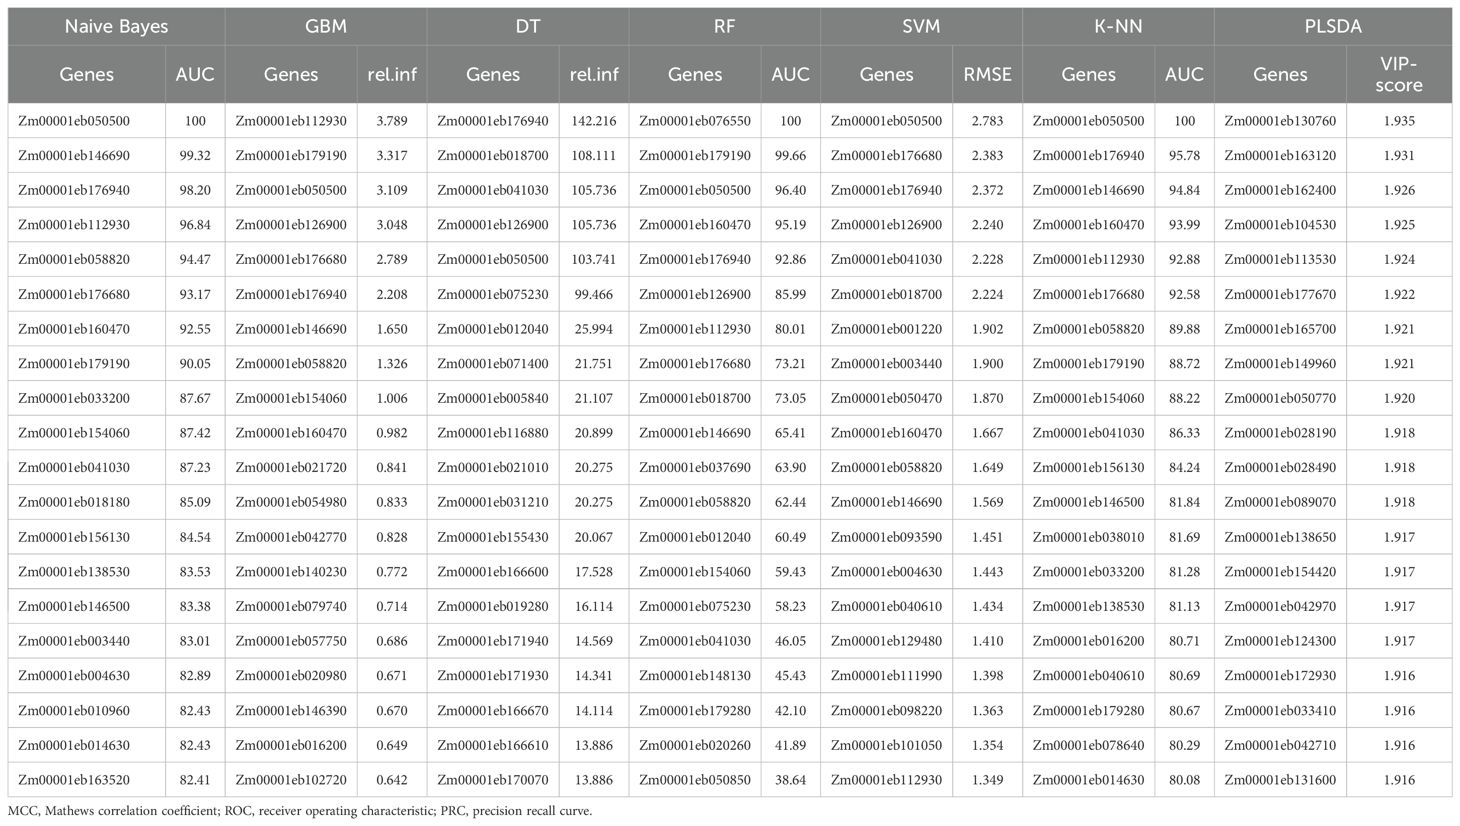Click the SVM column group header
This screenshot has width=1460, height=826.
921,27
